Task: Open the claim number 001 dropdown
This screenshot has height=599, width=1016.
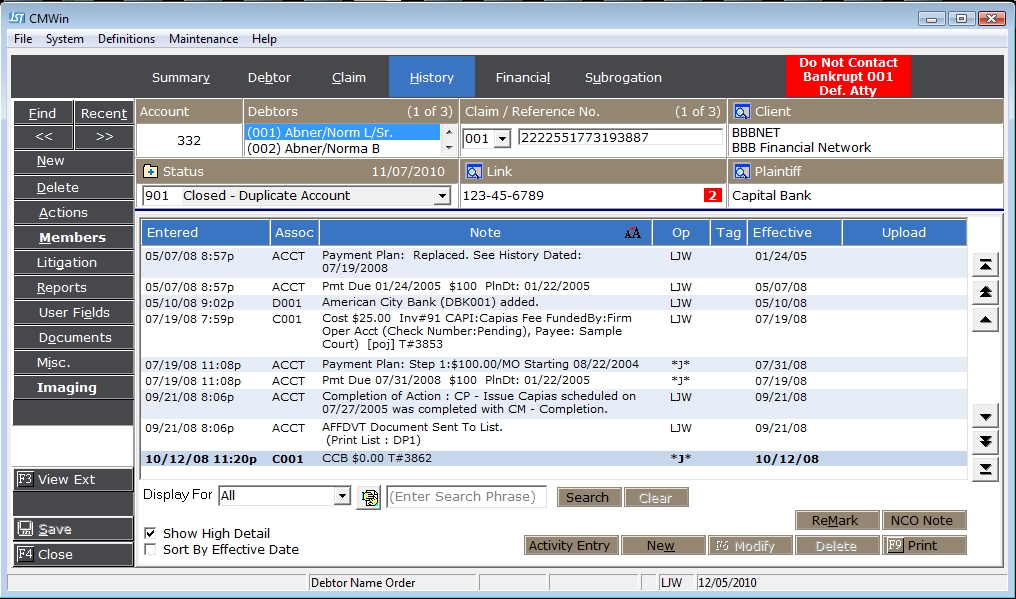Action: click(502, 138)
